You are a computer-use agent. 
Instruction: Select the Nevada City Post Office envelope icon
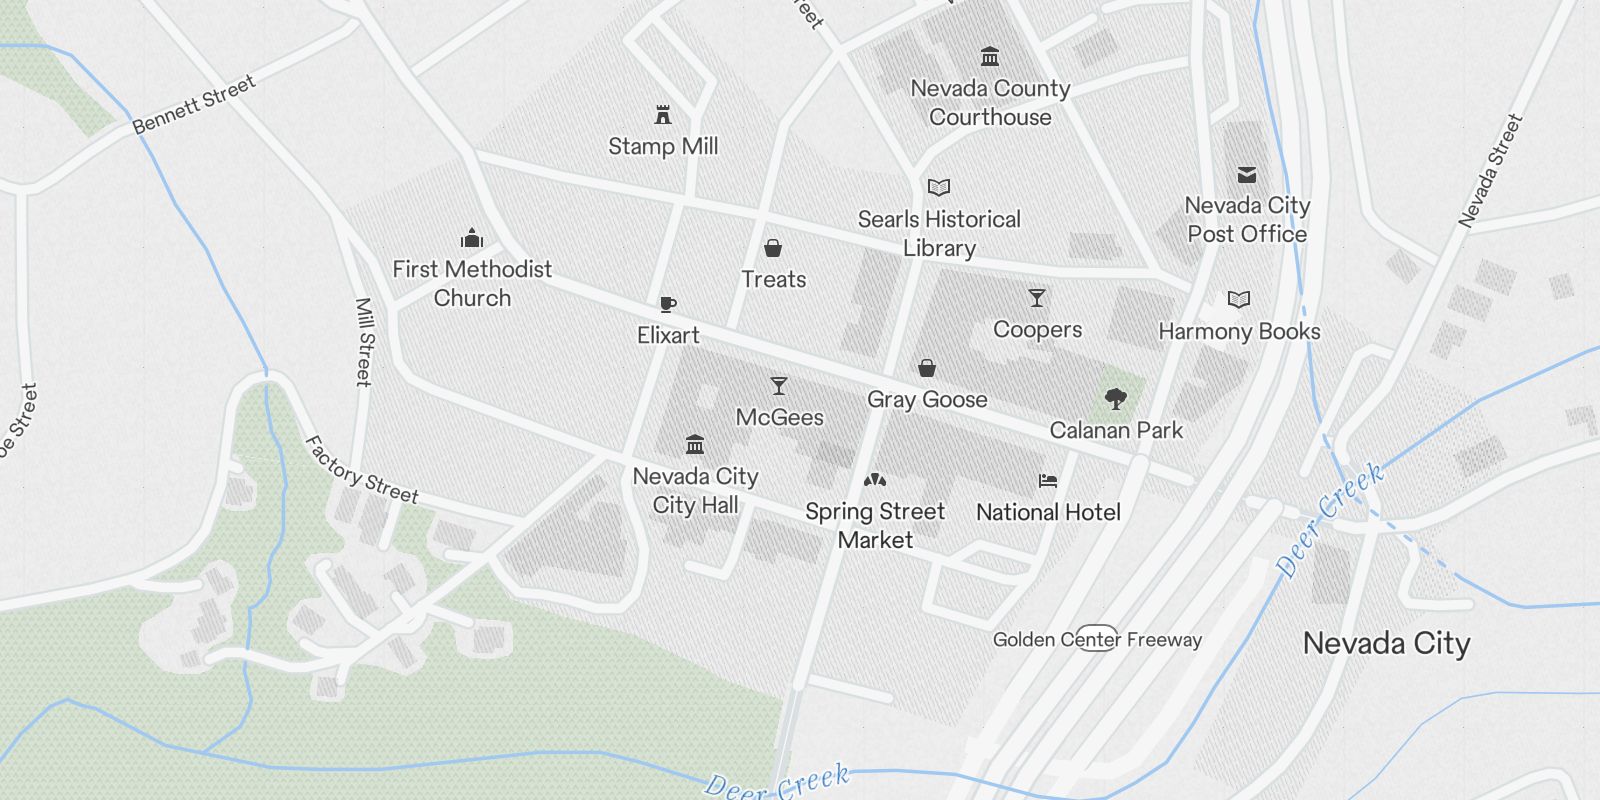[x=1247, y=175]
